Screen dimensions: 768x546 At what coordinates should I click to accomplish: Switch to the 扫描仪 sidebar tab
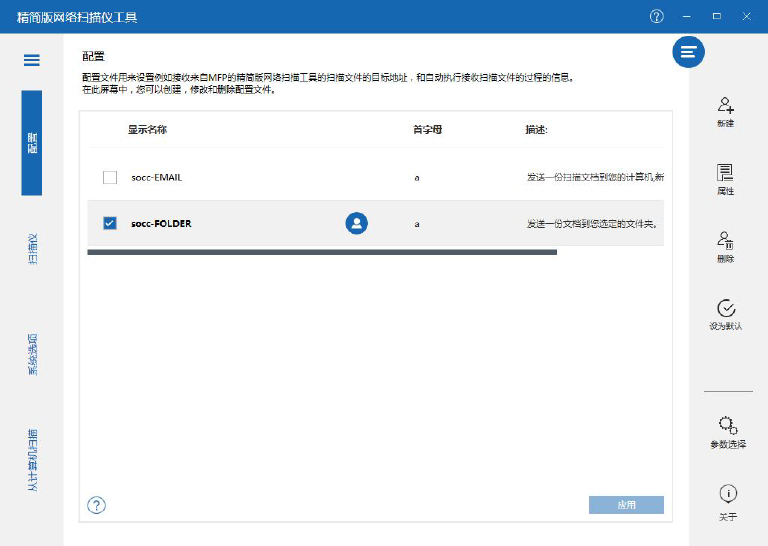[x=32, y=249]
